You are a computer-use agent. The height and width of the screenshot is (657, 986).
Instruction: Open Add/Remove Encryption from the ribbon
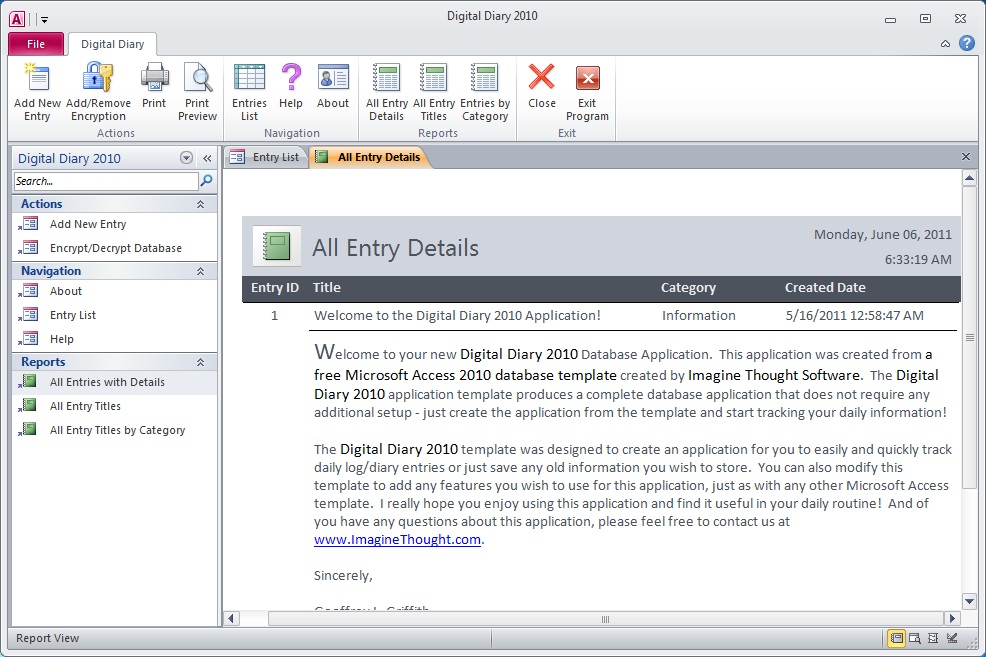click(x=98, y=92)
